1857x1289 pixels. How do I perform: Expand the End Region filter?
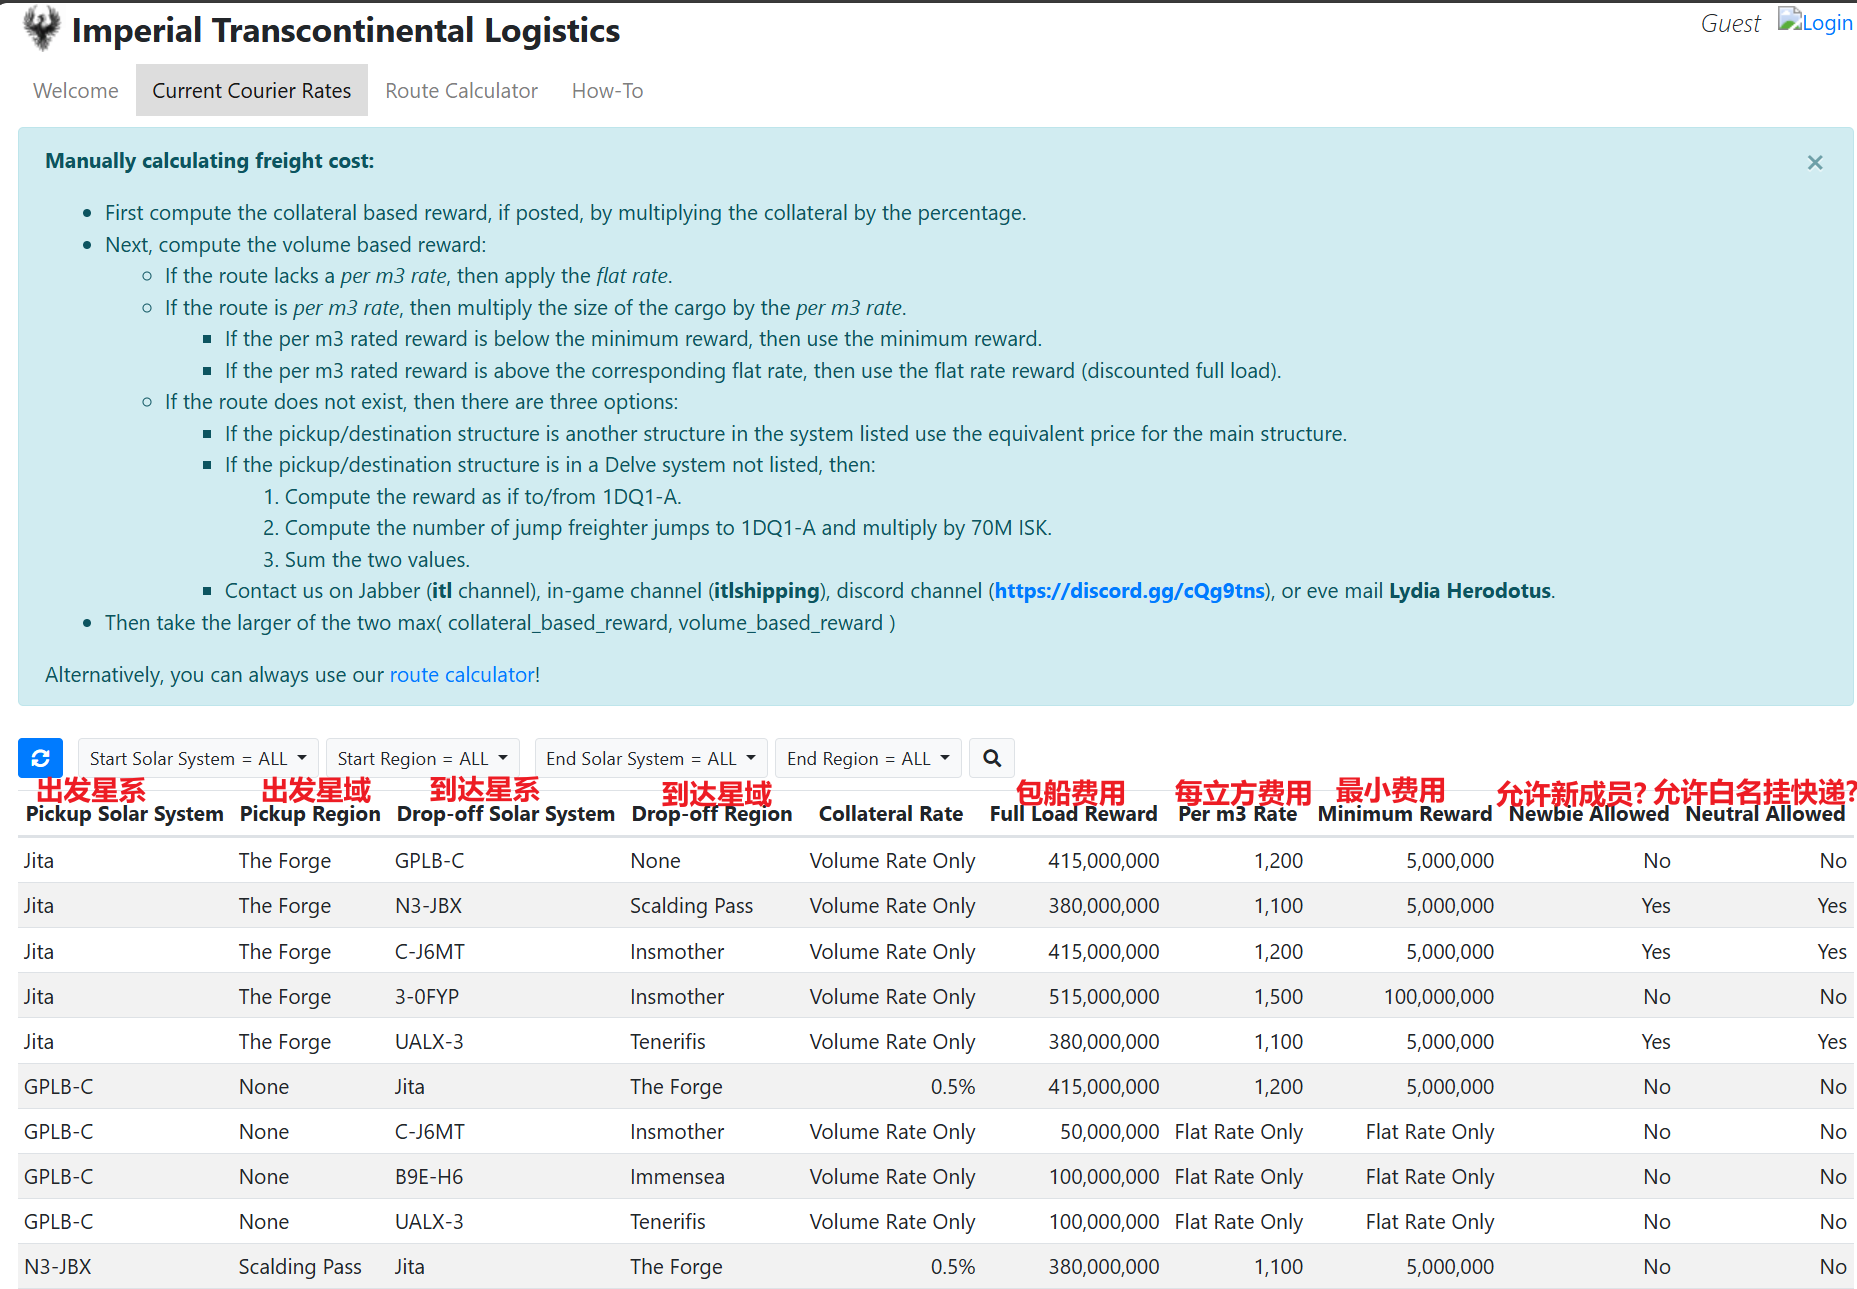[x=867, y=758]
